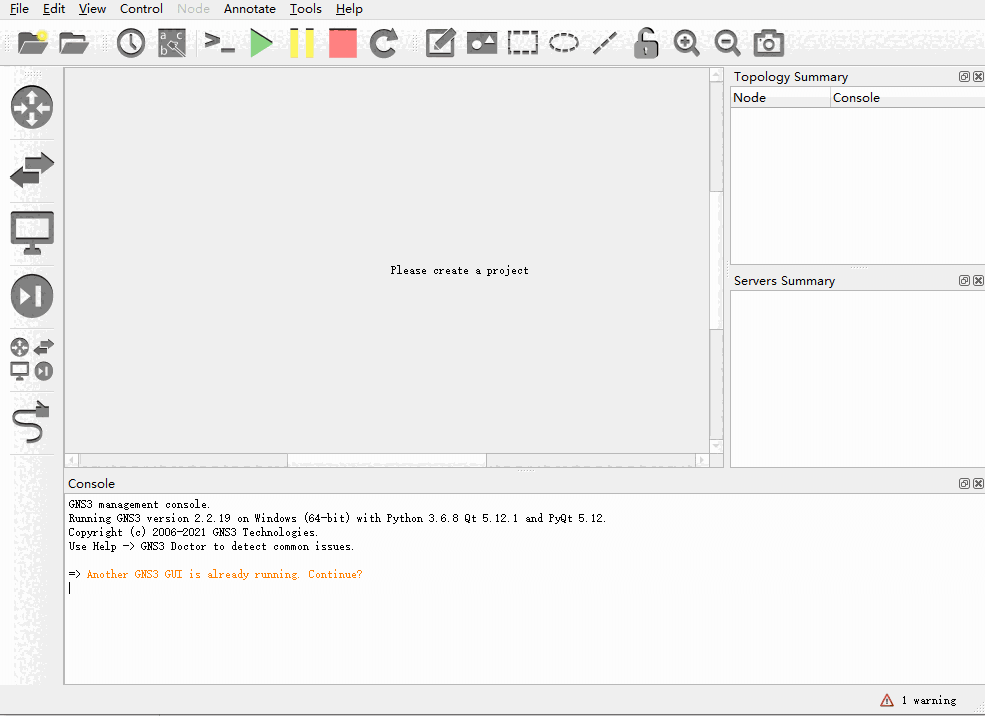Create a new blank project
The height and width of the screenshot is (716, 985).
[x=30, y=42]
